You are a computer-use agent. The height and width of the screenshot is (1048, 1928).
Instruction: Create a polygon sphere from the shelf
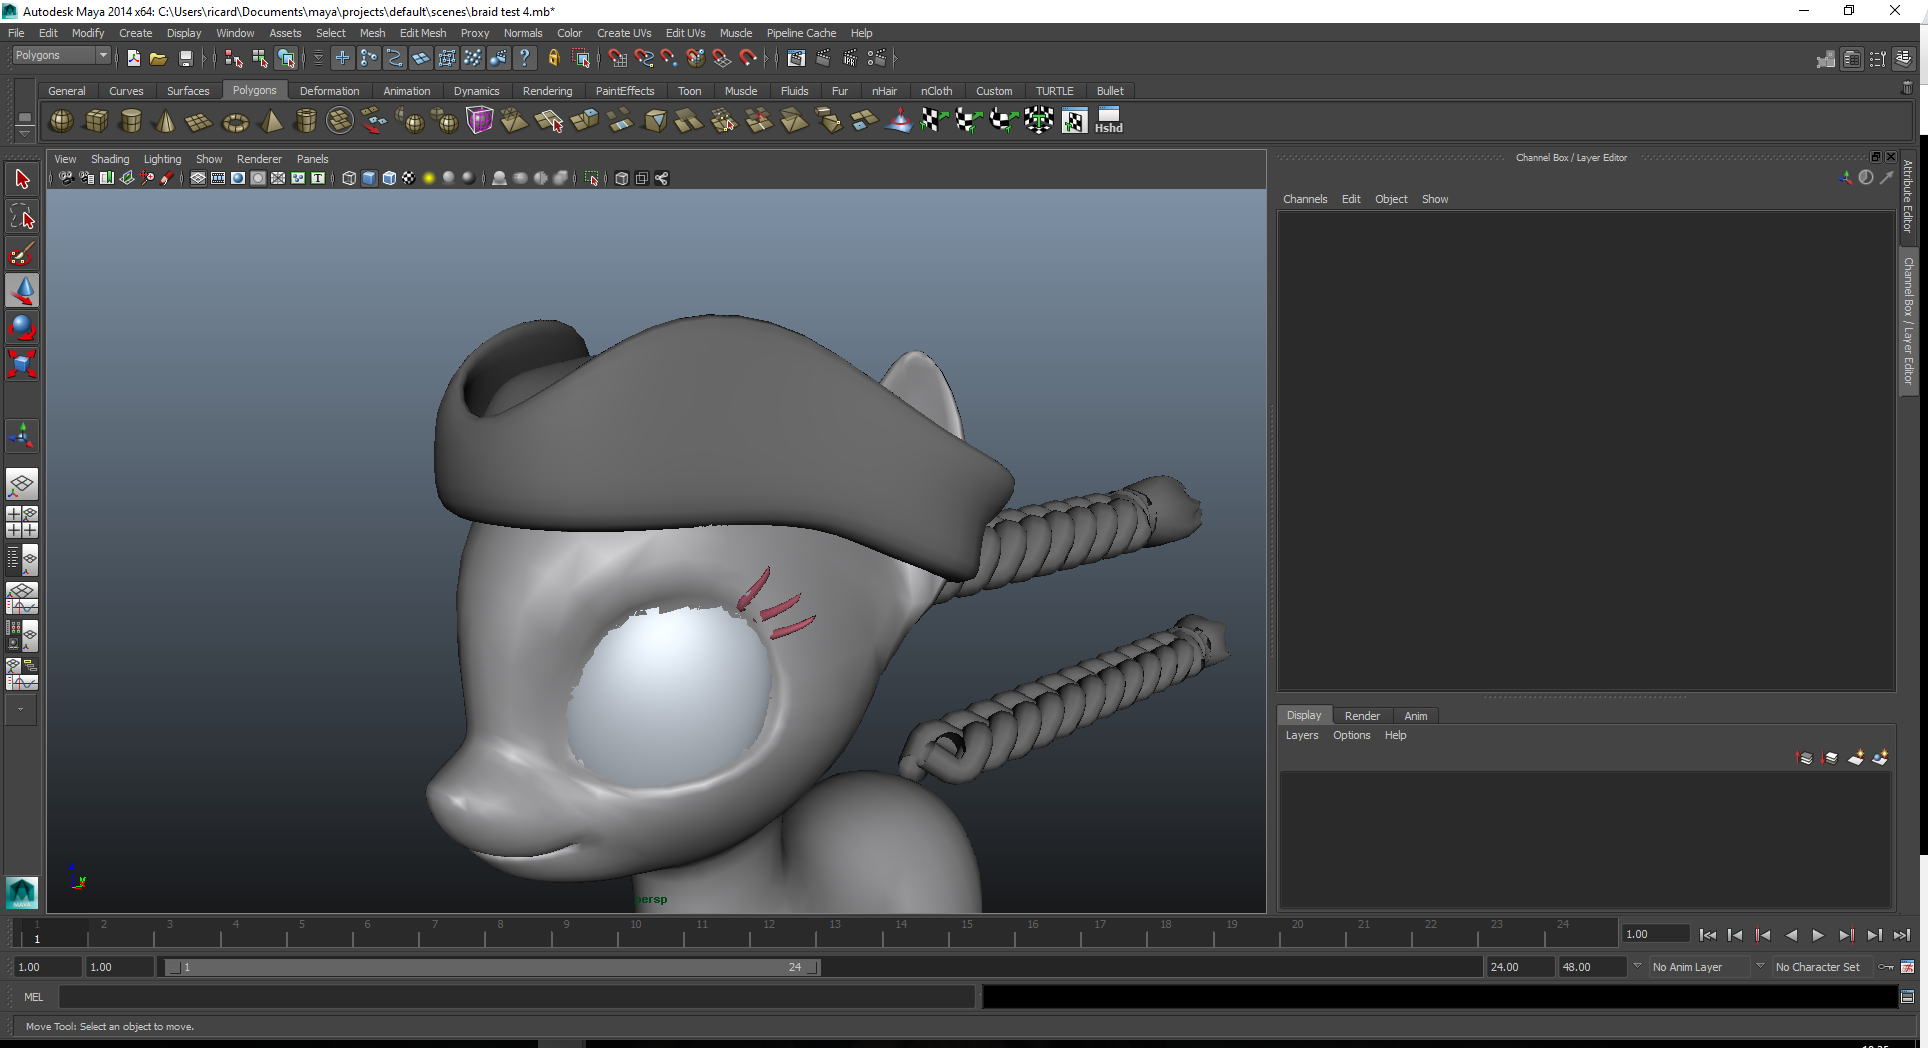[x=61, y=122]
